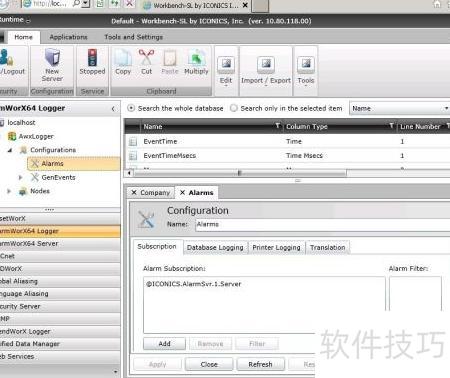Collapse the Configurations tree node

point(10,150)
